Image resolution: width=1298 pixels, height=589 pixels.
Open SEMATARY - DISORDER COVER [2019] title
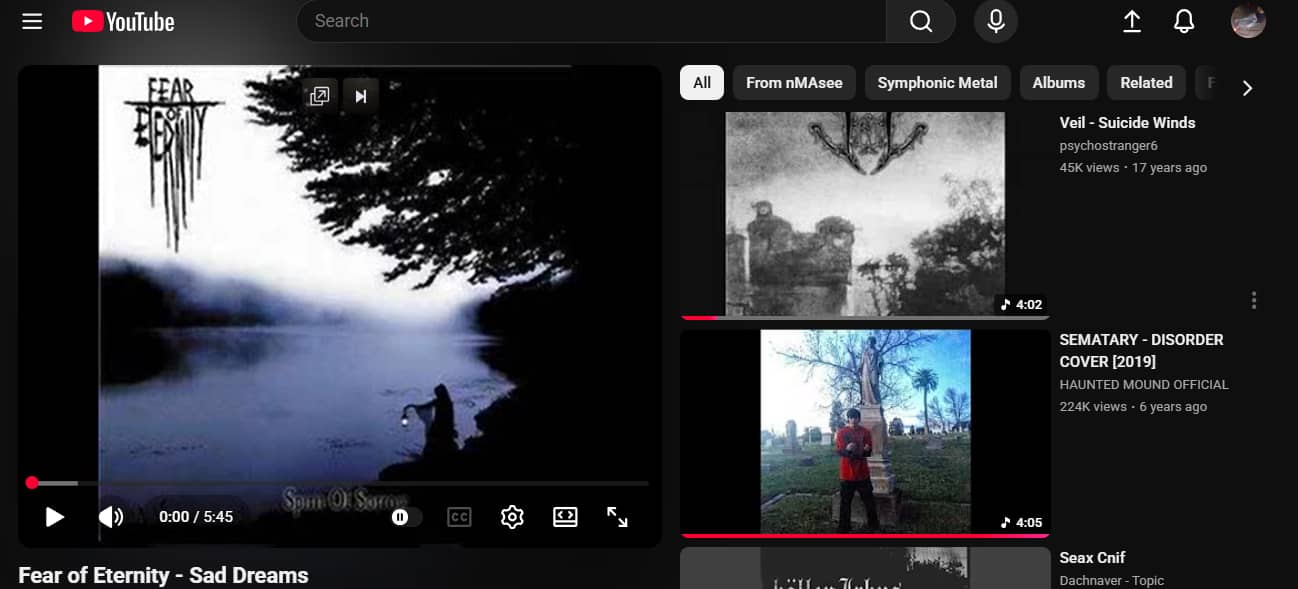[x=1141, y=351]
